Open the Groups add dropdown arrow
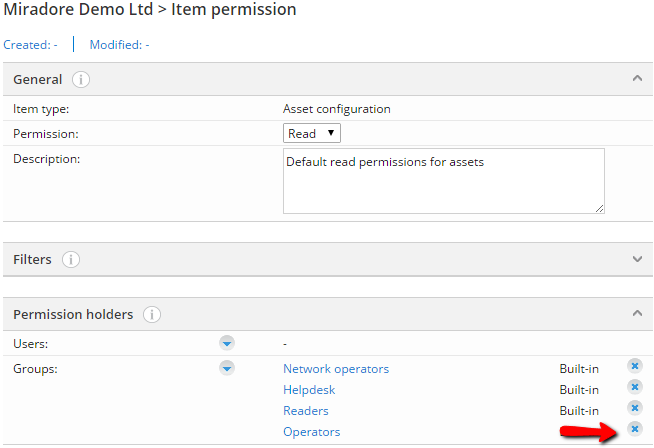The width and height of the screenshot is (654, 448). tap(227, 368)
